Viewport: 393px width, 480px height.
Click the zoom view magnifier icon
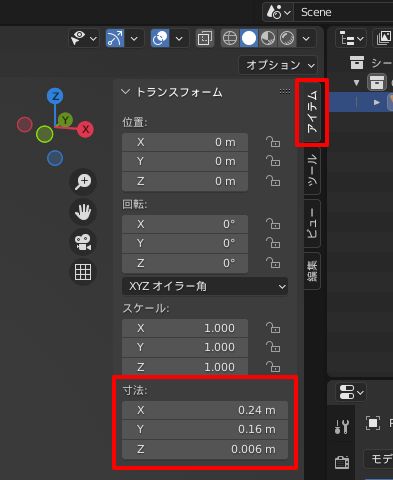(83, 182)
